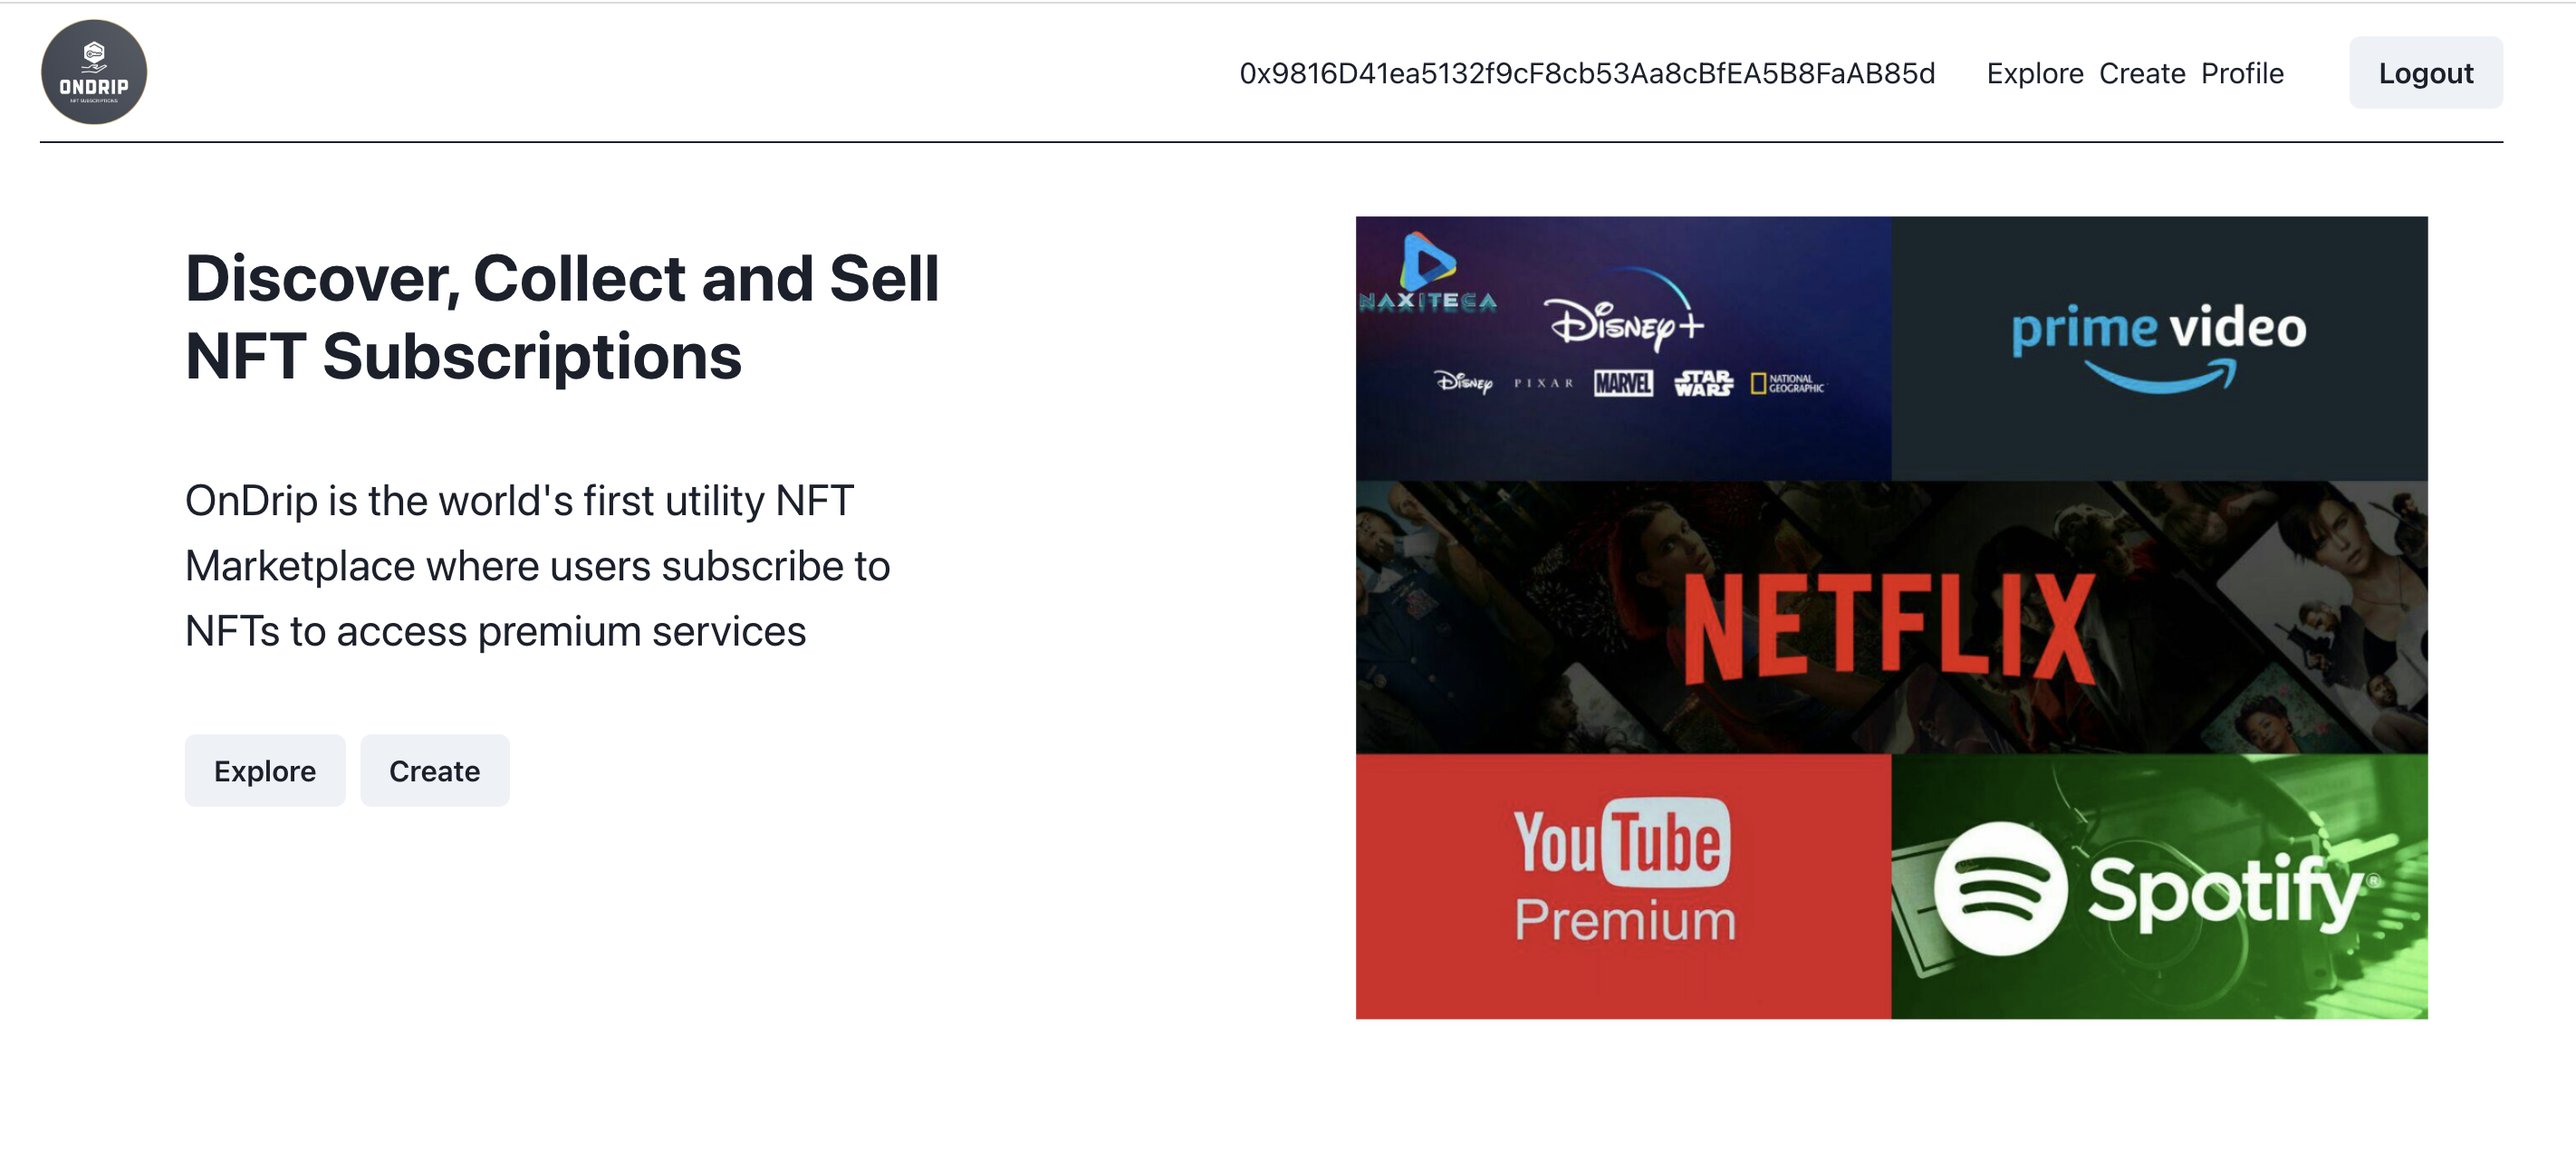Viewport: 2576px width, 1168px height.
Task: Click the Naxiteca play logo
Action: (1427, 262)
